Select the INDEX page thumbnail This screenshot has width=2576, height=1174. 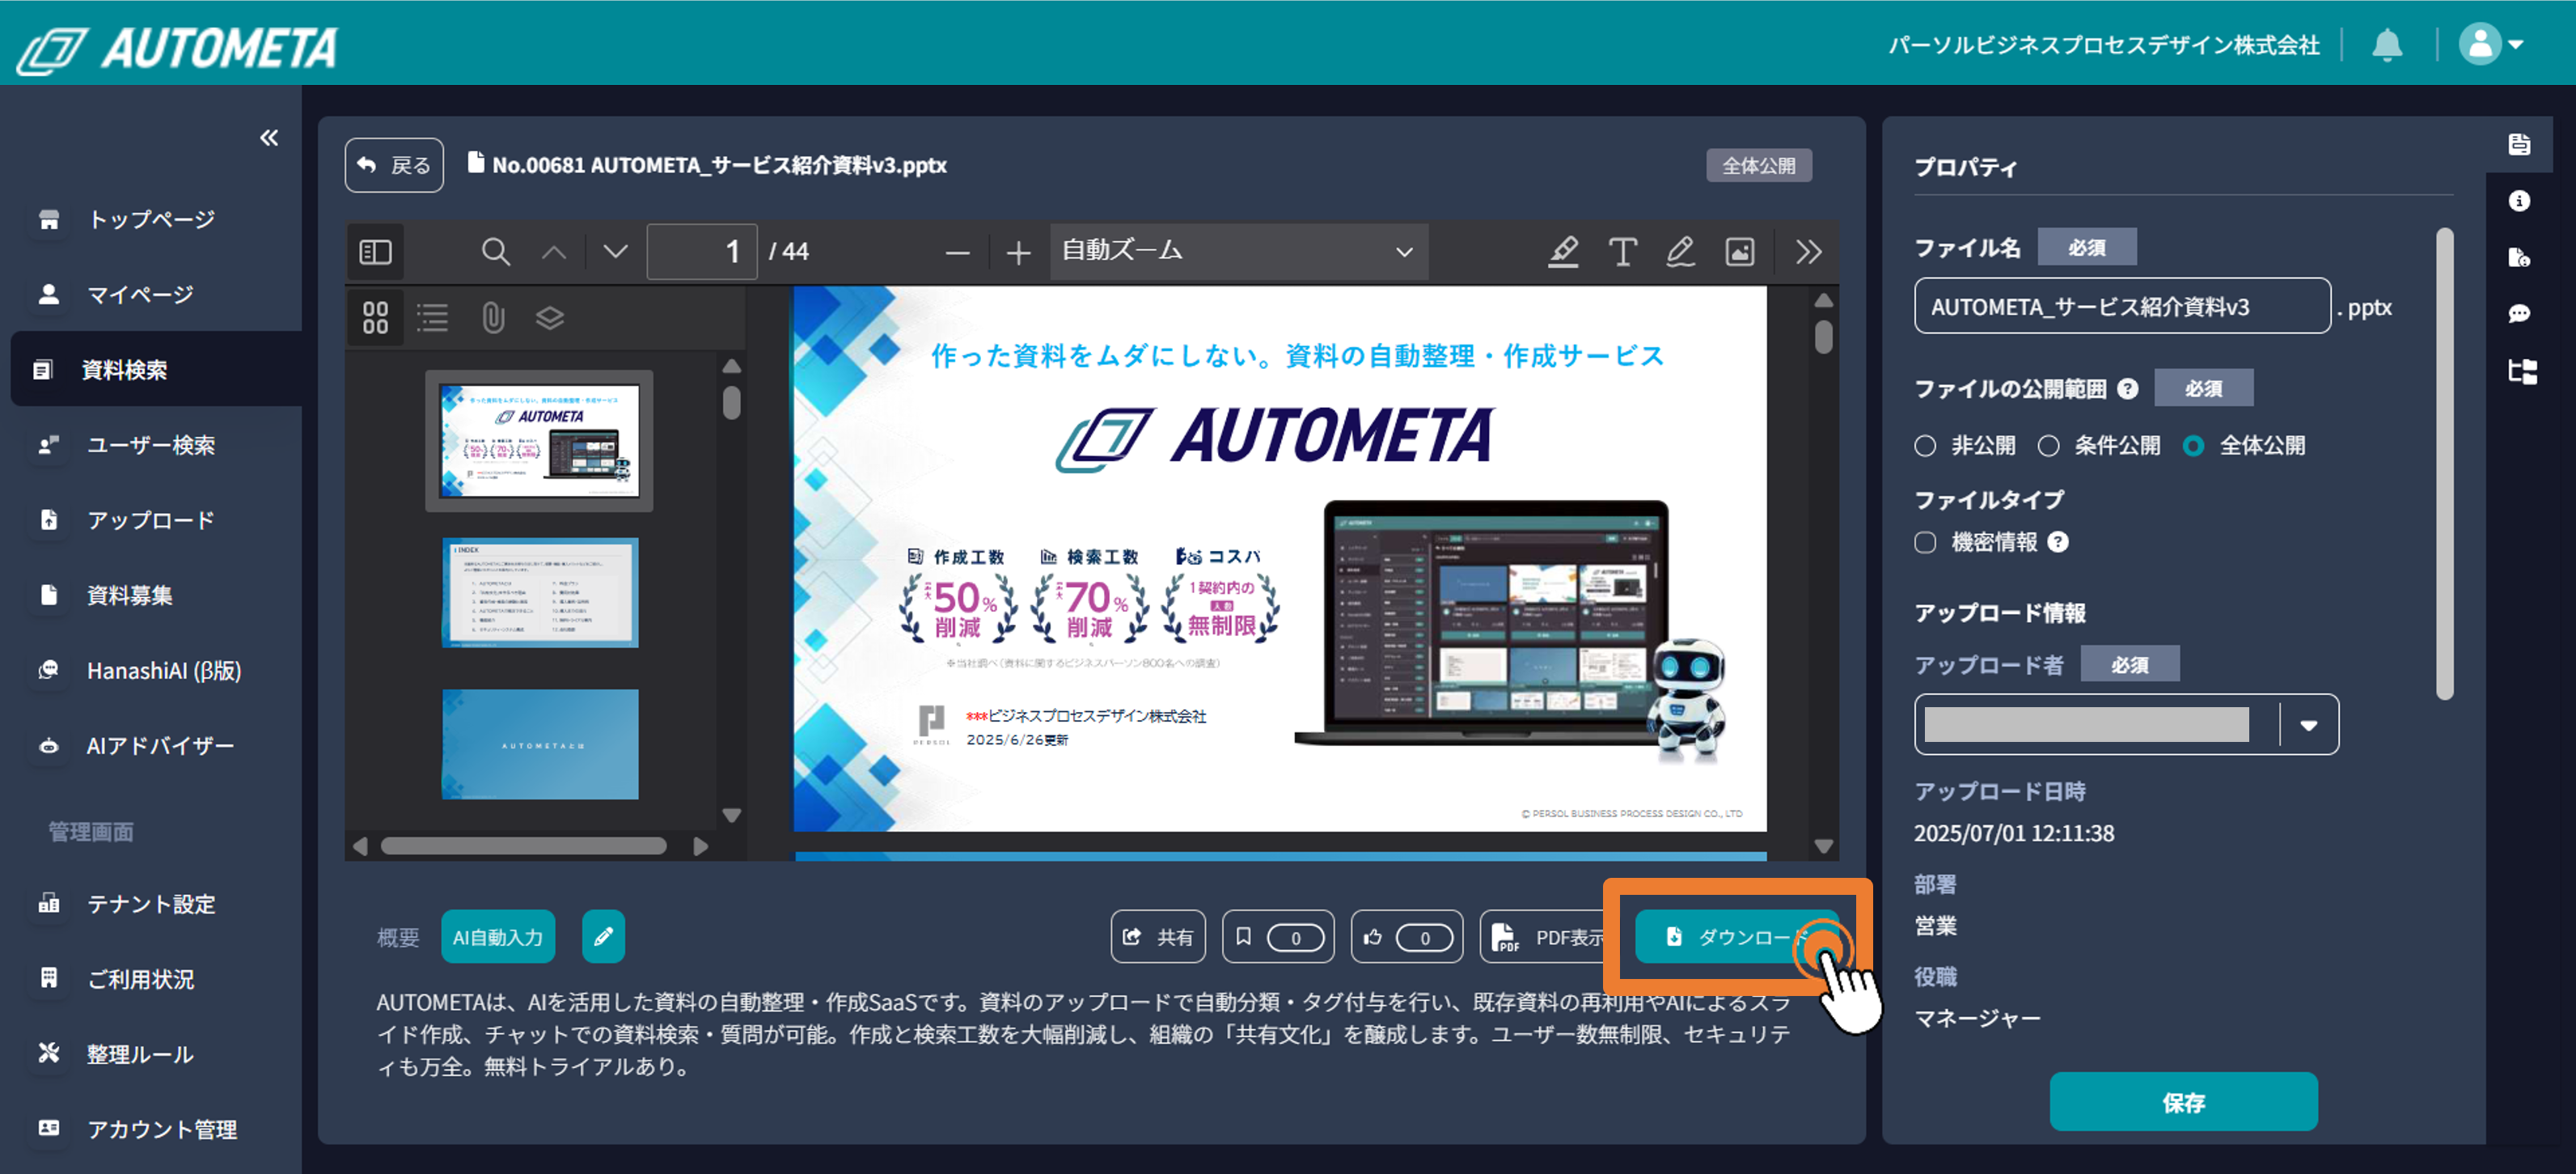(540, 593)
